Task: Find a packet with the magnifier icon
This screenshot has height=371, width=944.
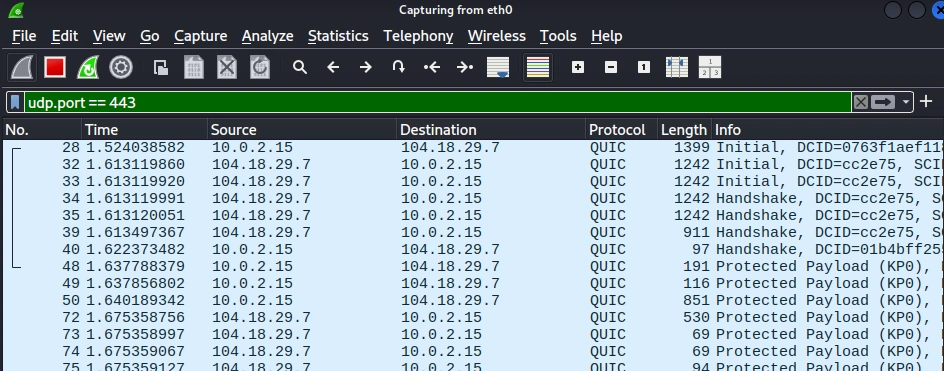Action: pos(300,67)
